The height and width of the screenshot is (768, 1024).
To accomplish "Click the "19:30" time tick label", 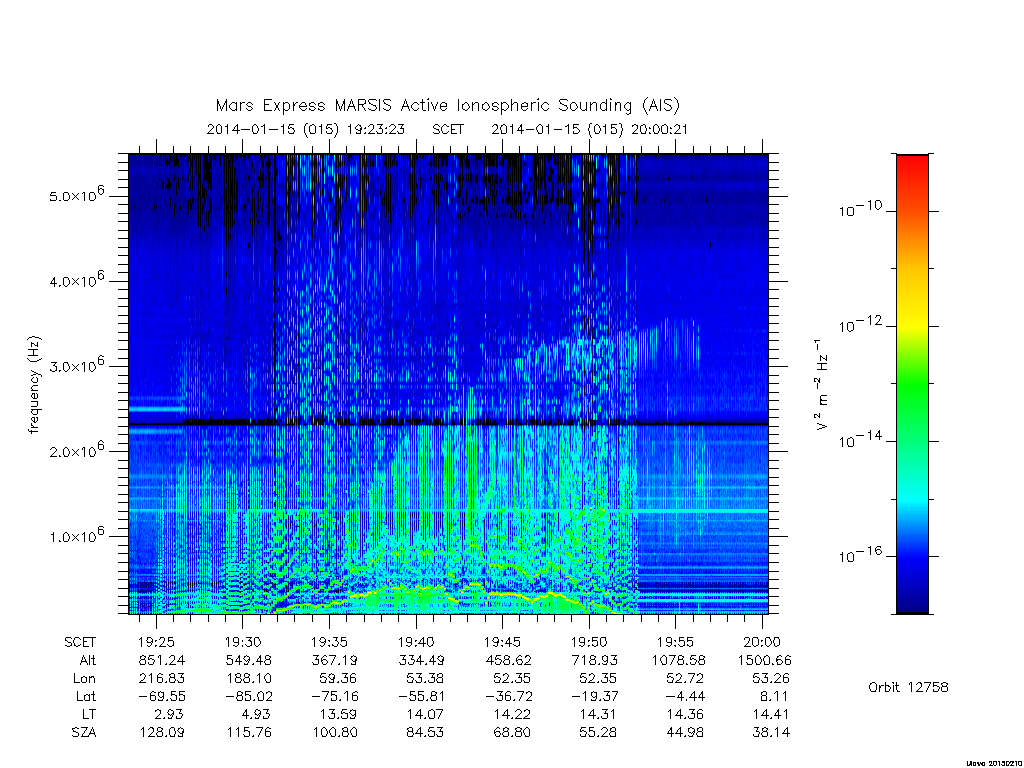I will (x=243, y=643).
